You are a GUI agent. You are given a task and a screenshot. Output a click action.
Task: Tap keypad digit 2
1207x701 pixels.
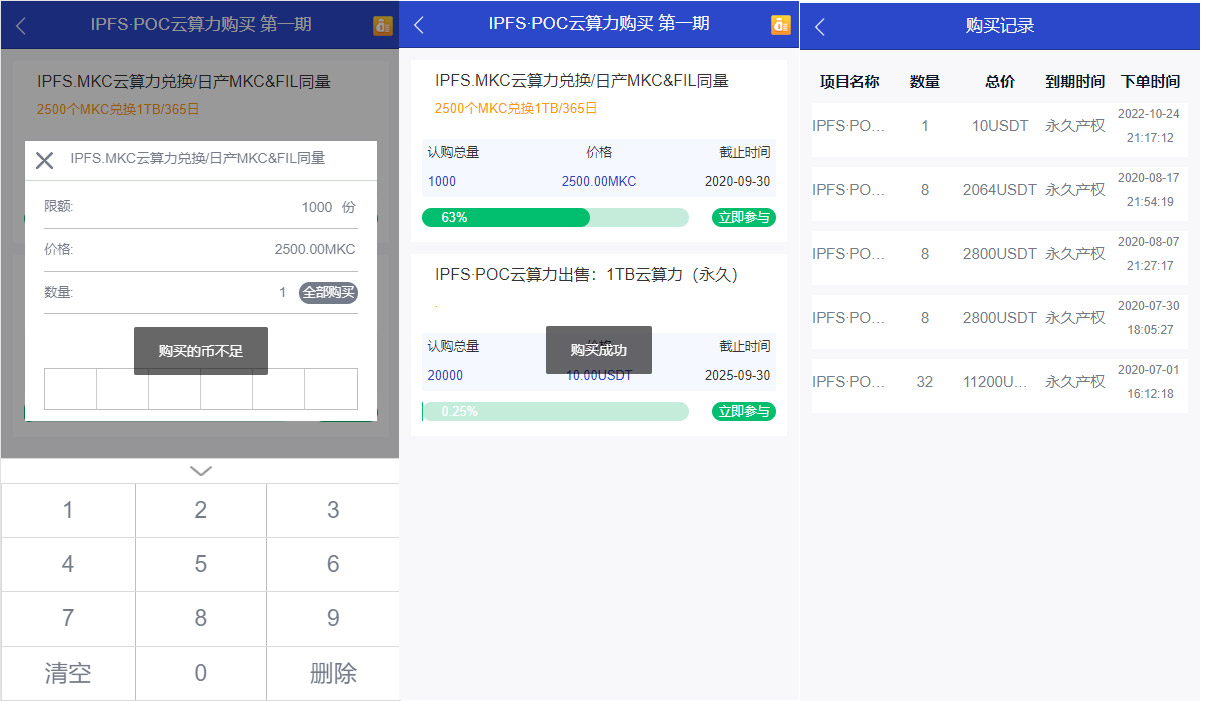201,510
